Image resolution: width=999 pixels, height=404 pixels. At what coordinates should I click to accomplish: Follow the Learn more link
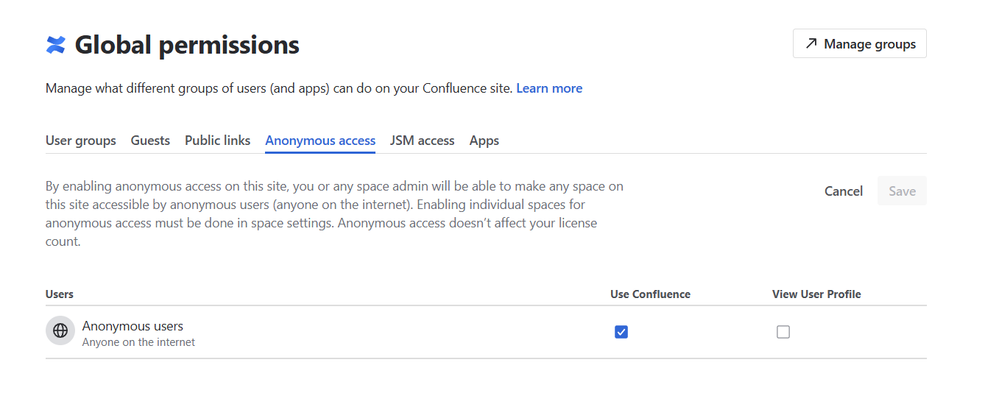(549, 88)
